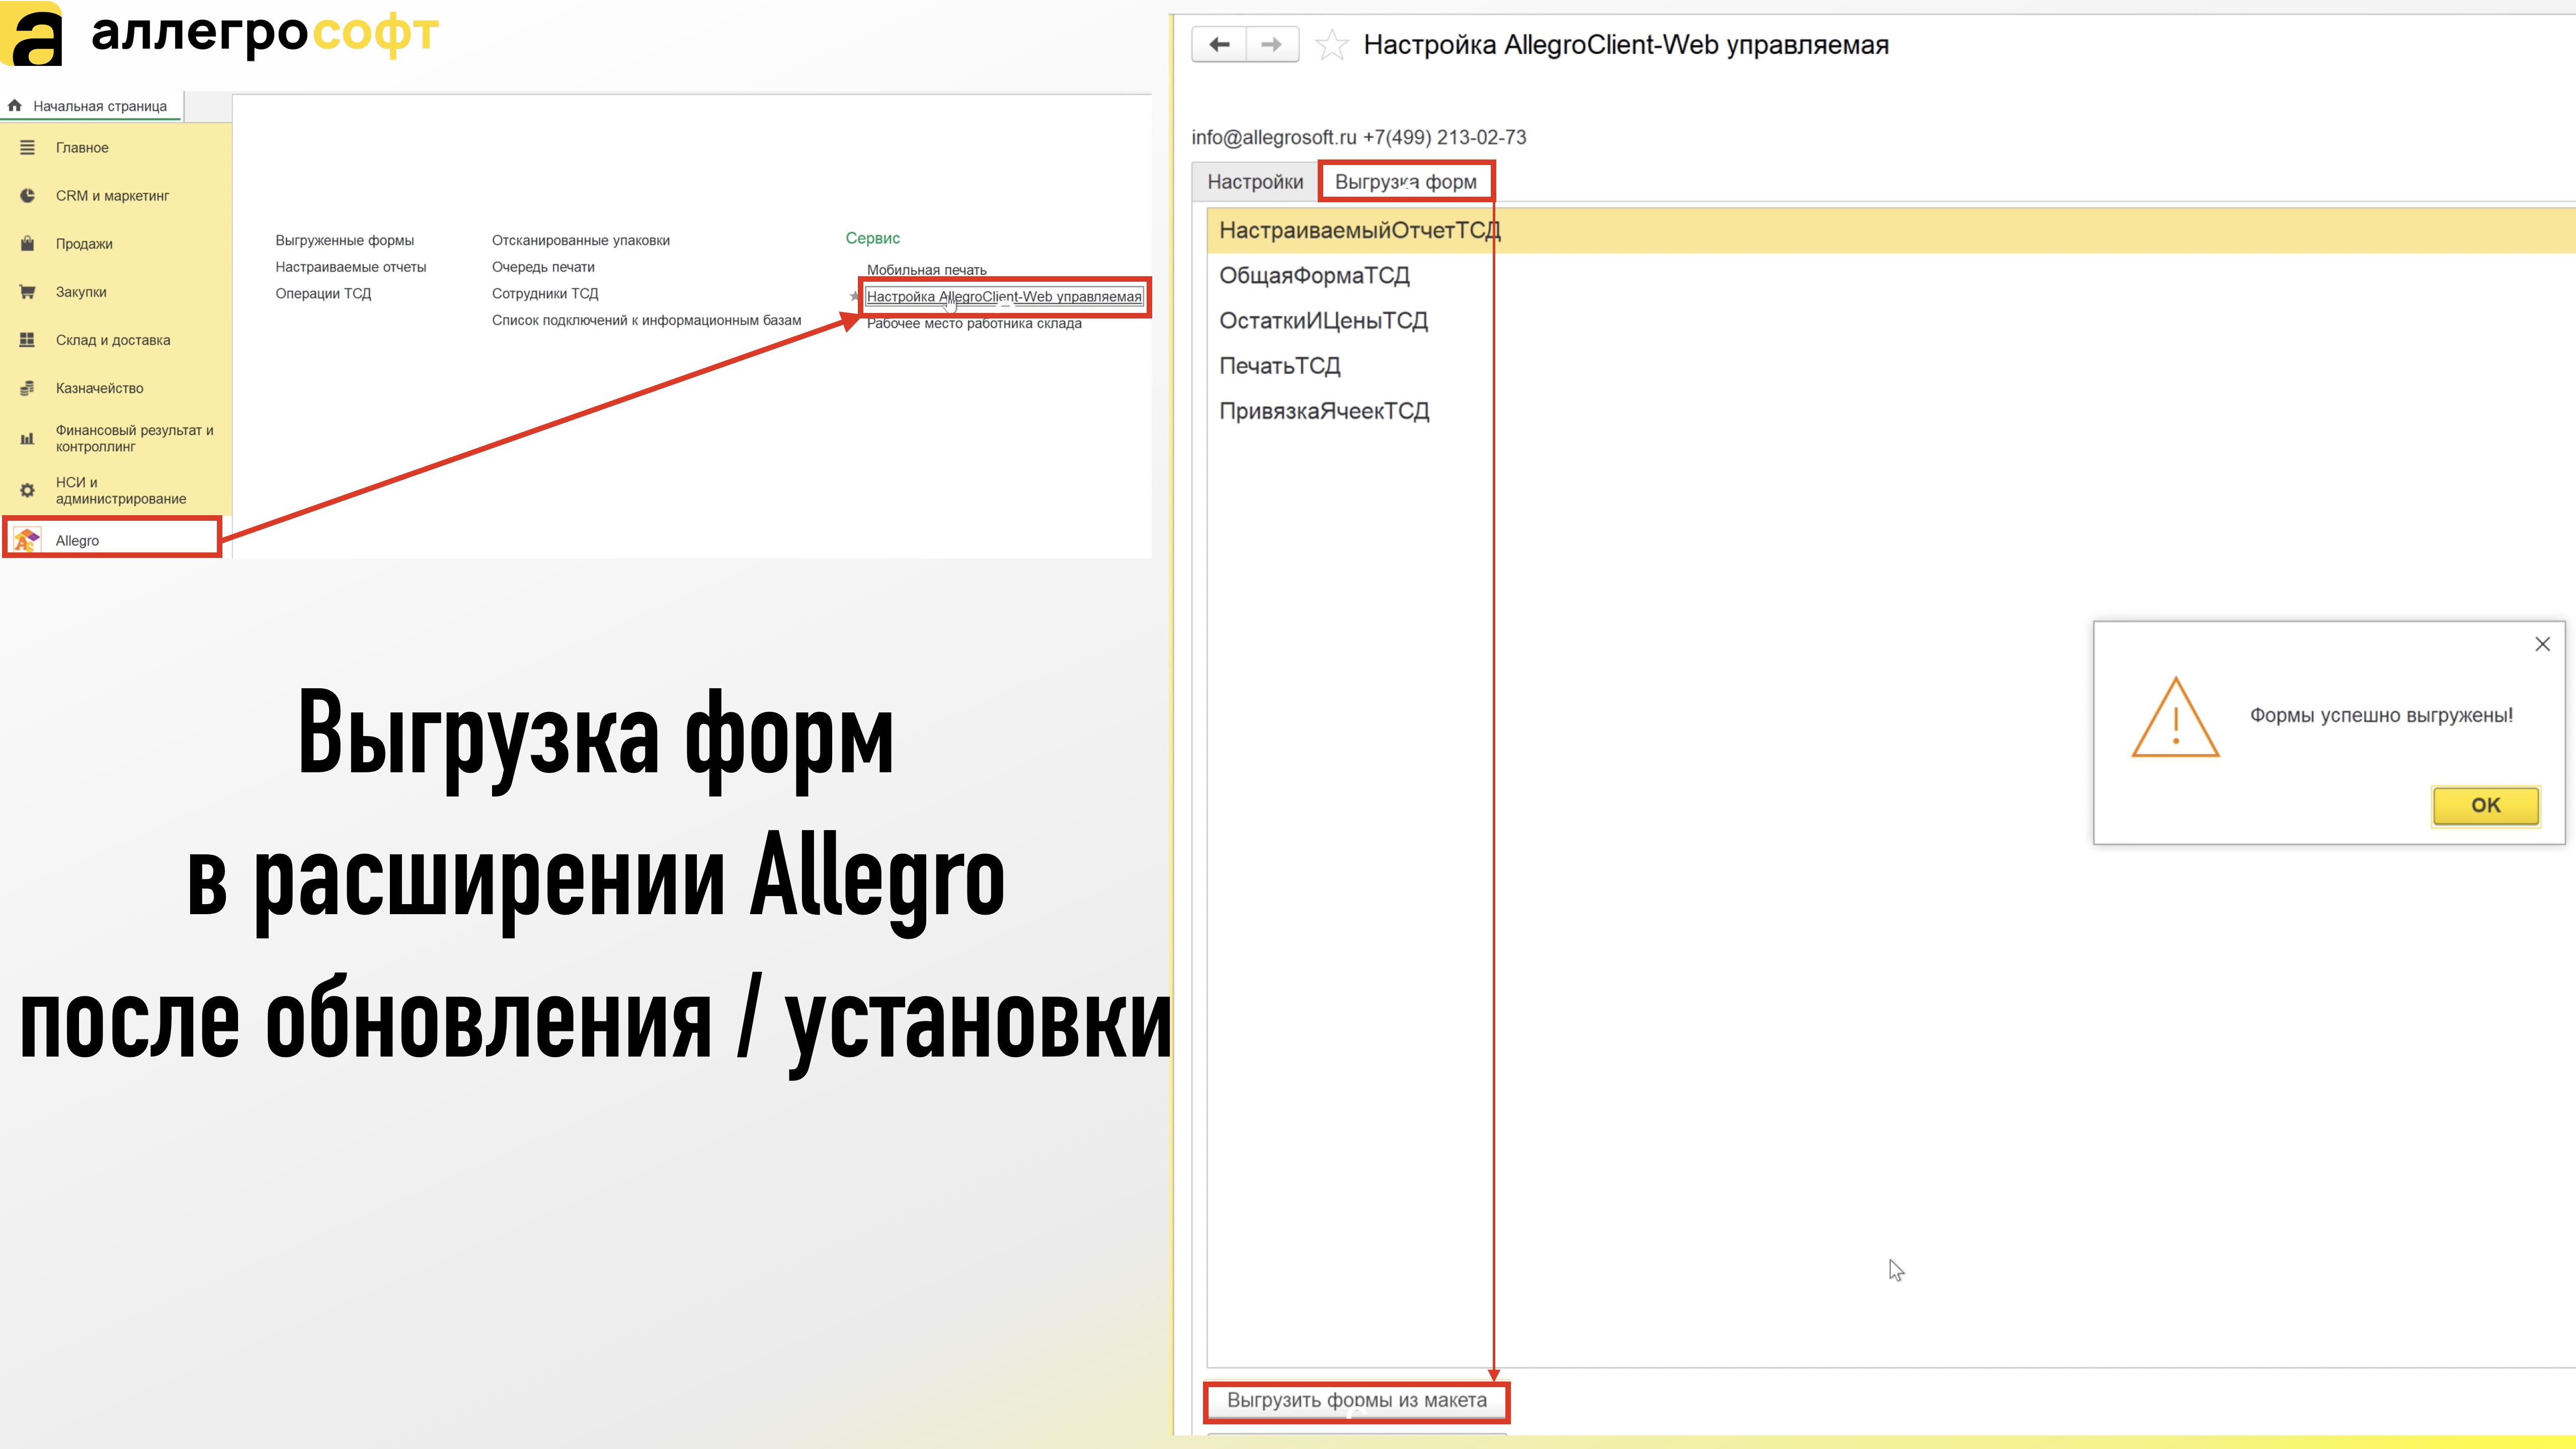Open Операции ТСД link

(x=323, y=294)
